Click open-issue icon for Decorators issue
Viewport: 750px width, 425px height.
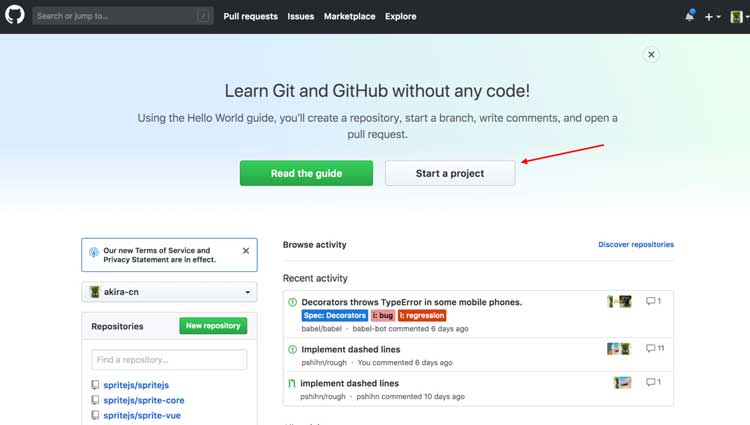coord(293,302)
